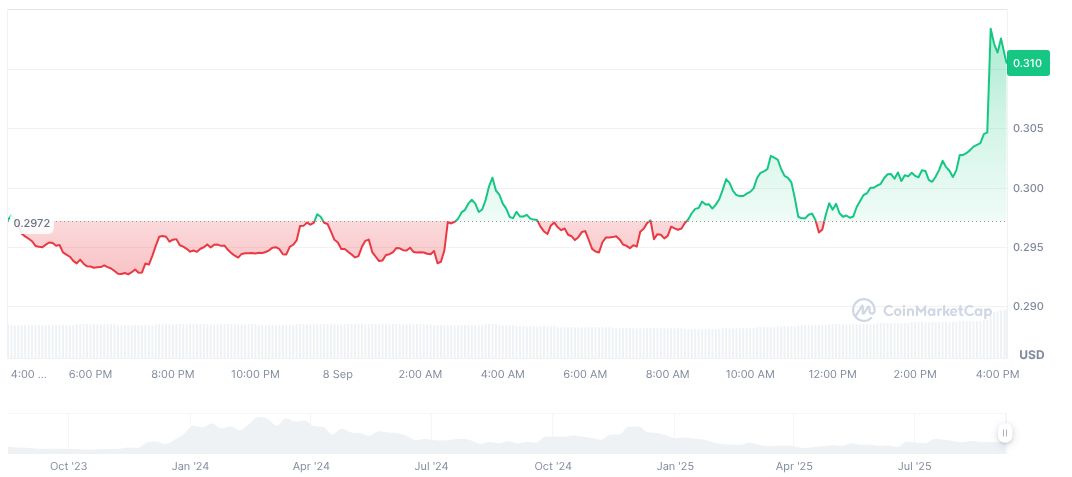Viewport: 1072px width, 477px height.
Task: Select the 8 Sep date marker
Action: pyautogui.click(x=337, y=374)
